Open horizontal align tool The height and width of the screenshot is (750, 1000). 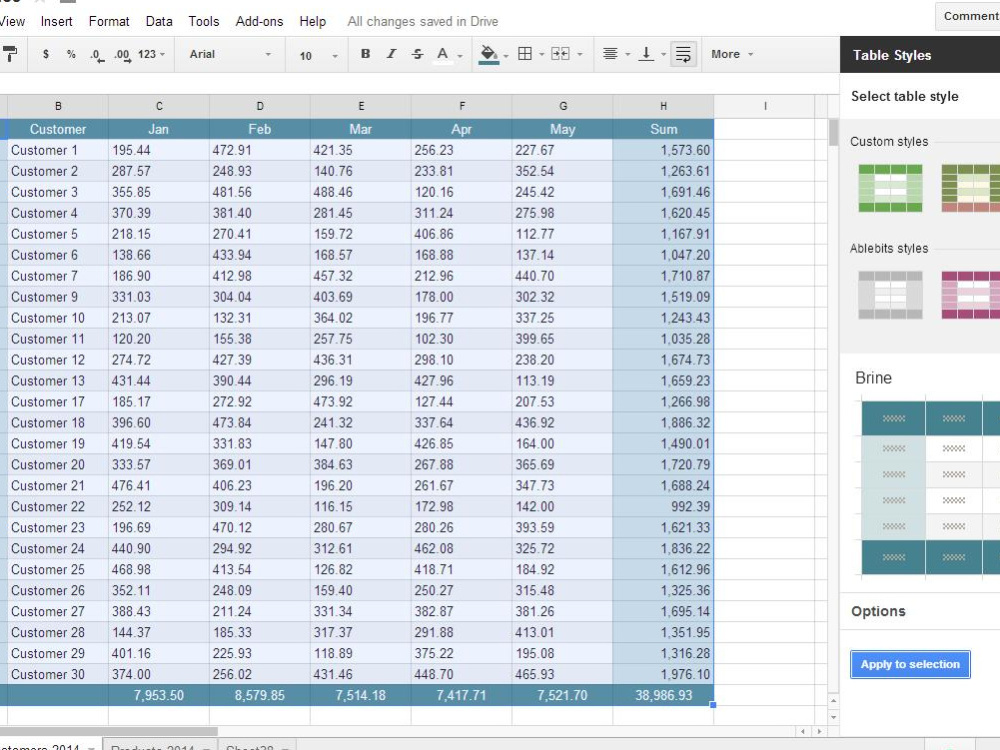(x=610, y=54)
